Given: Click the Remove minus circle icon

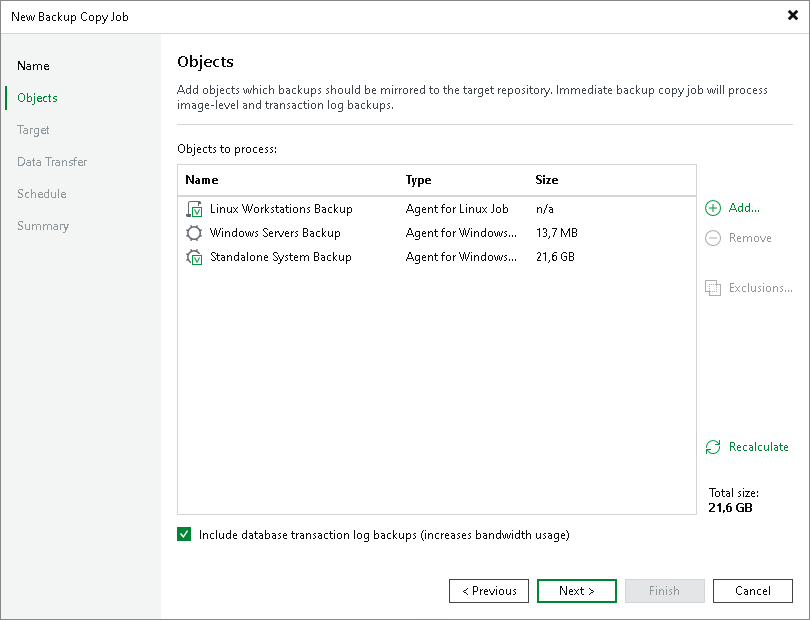Looking at the screenshot, I should [713, 238].
